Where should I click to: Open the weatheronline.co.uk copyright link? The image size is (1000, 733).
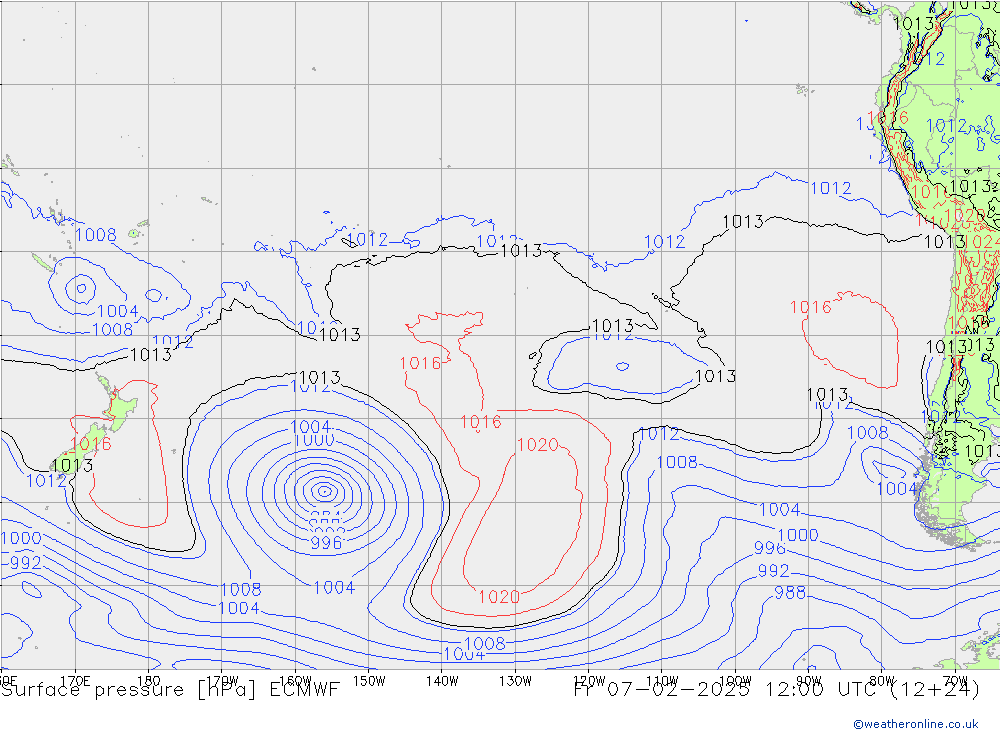click(916, 724)
